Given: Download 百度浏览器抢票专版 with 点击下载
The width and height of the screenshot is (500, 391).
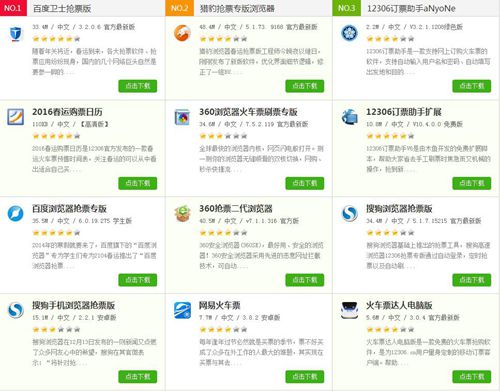Looking at the screenshot, I should click(138, 280).
